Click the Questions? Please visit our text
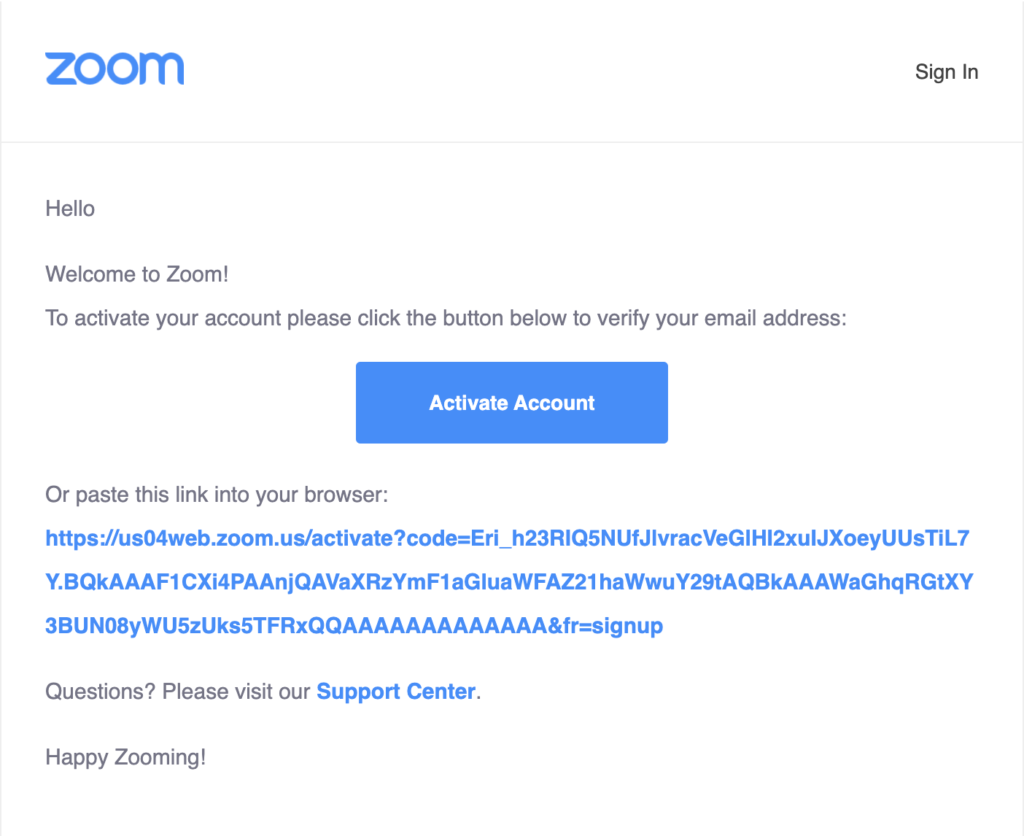Image resolution: width=1024 pixels, height=836 pixels. tap(178, 691)
